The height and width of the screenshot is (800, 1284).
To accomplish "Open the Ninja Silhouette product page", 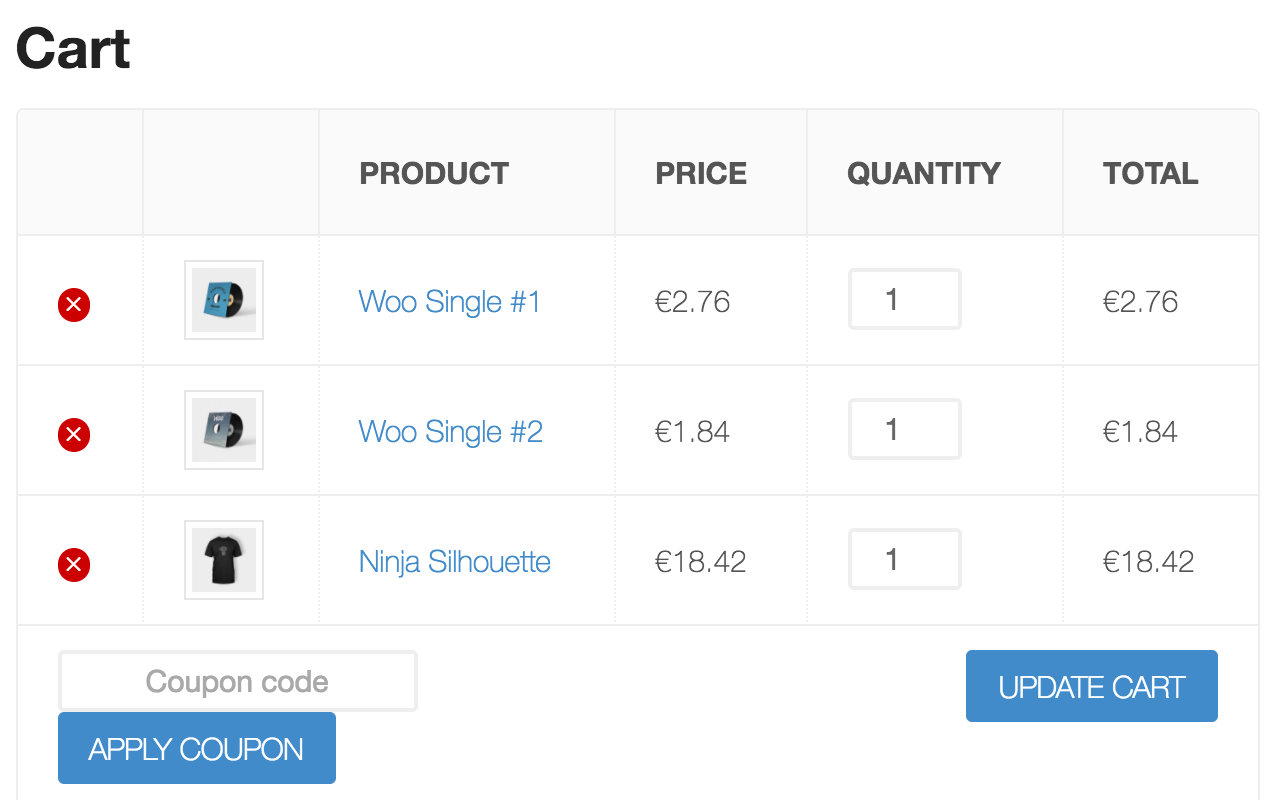I will (x=454, y=562).
